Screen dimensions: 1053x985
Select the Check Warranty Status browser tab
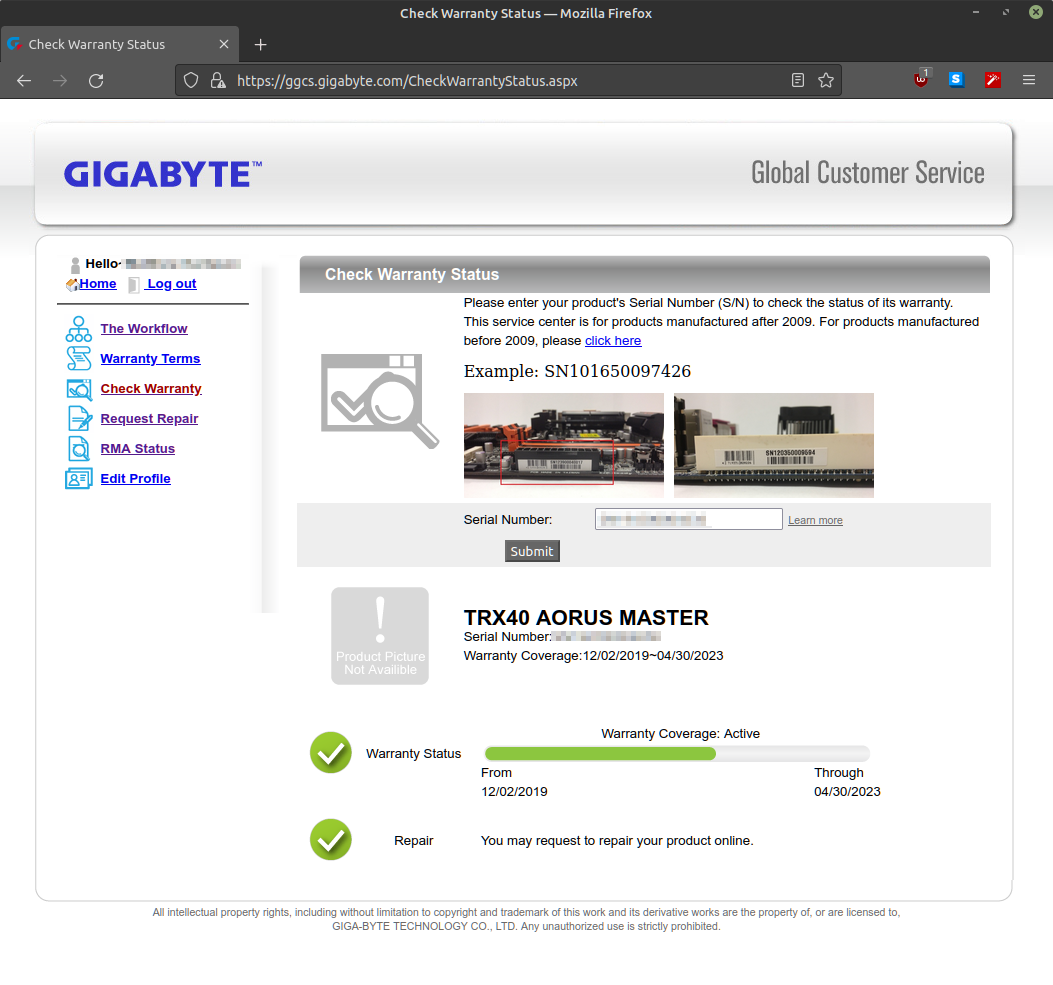point(120,44)
